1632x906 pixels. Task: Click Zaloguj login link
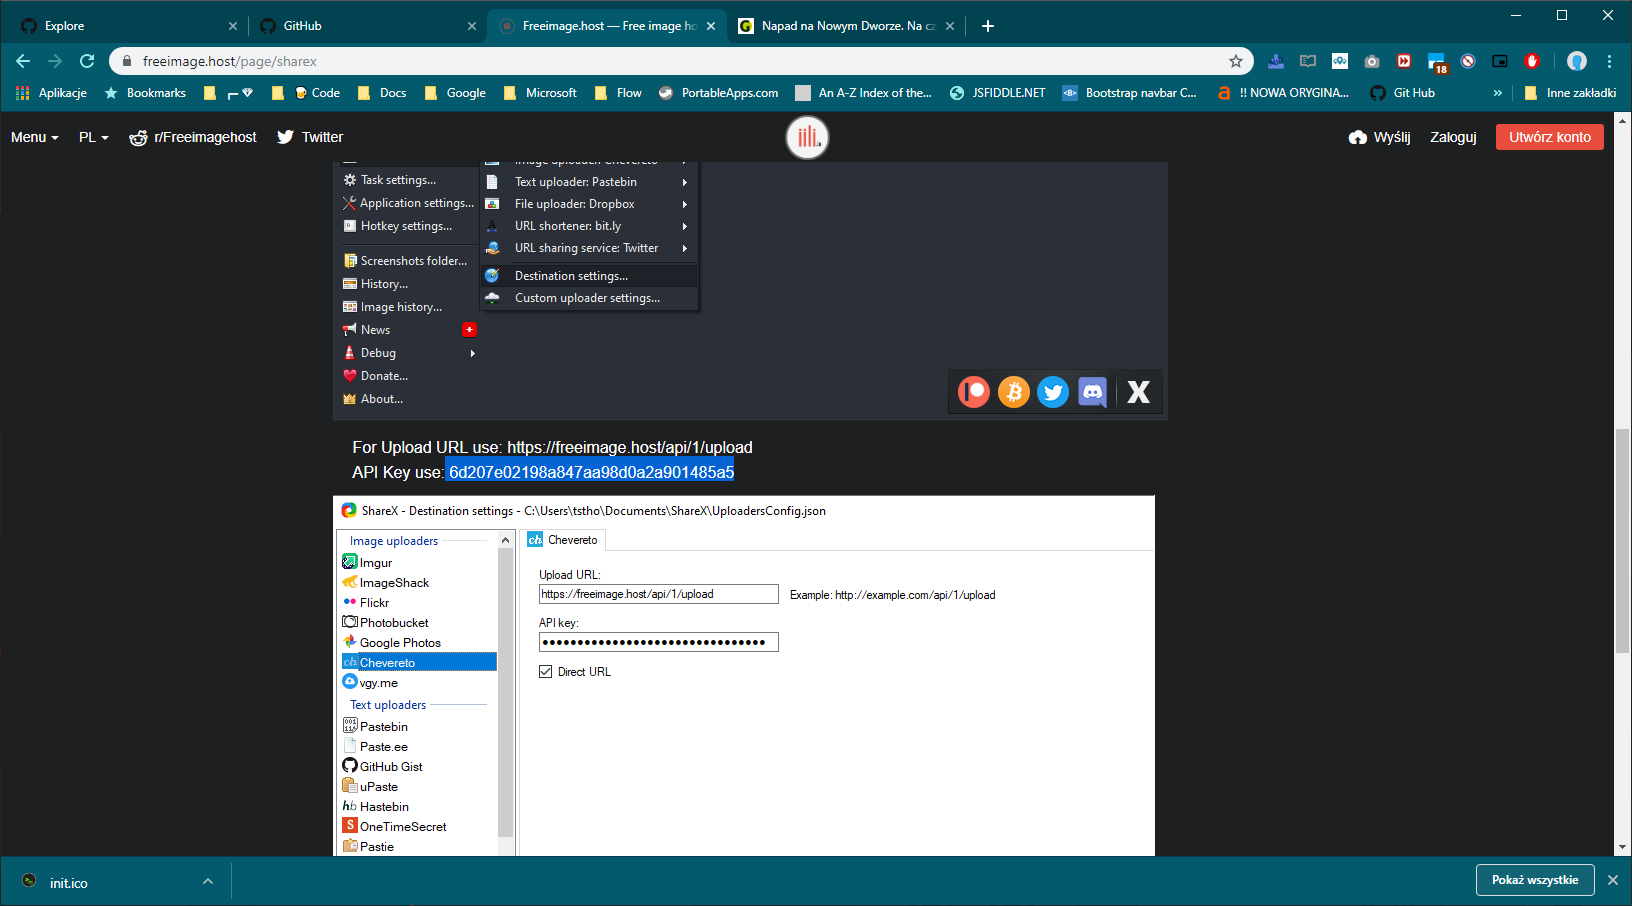(x=1453, y=137)
